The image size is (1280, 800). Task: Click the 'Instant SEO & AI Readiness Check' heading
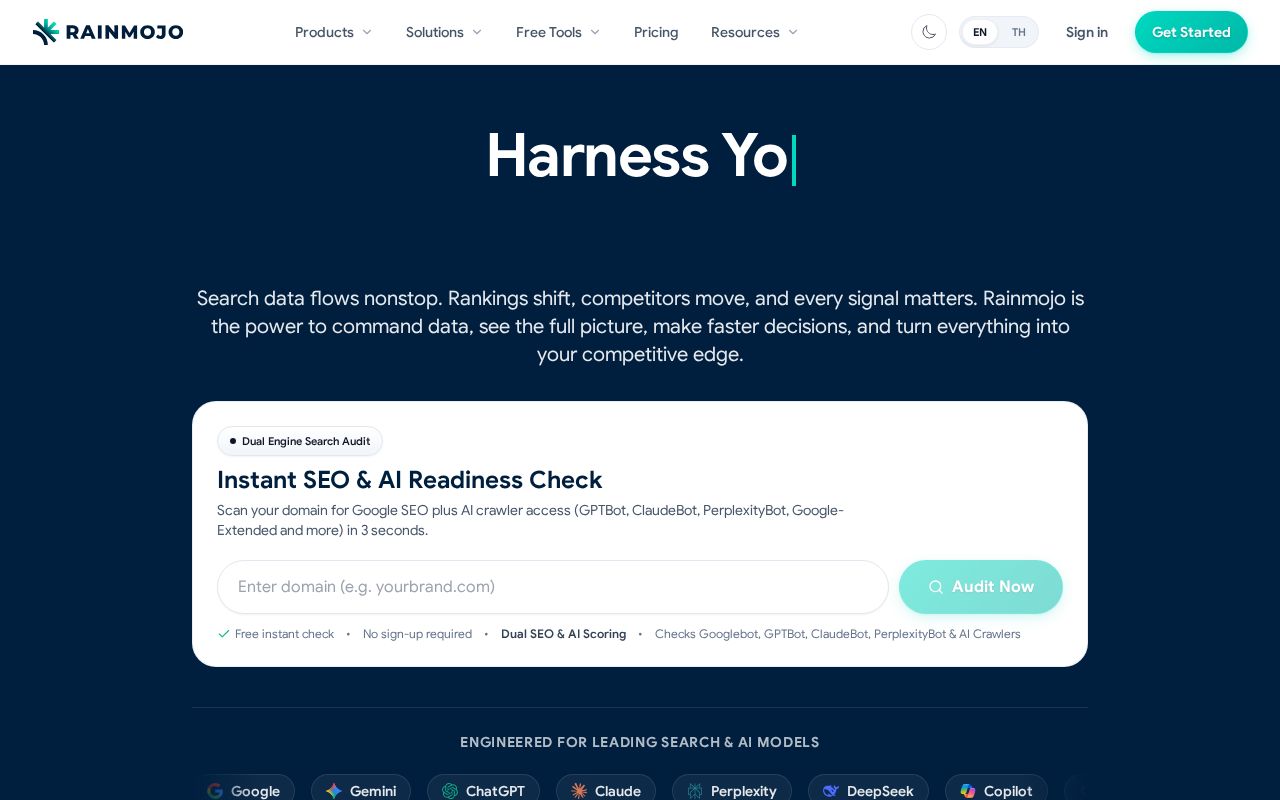(410, 480)
